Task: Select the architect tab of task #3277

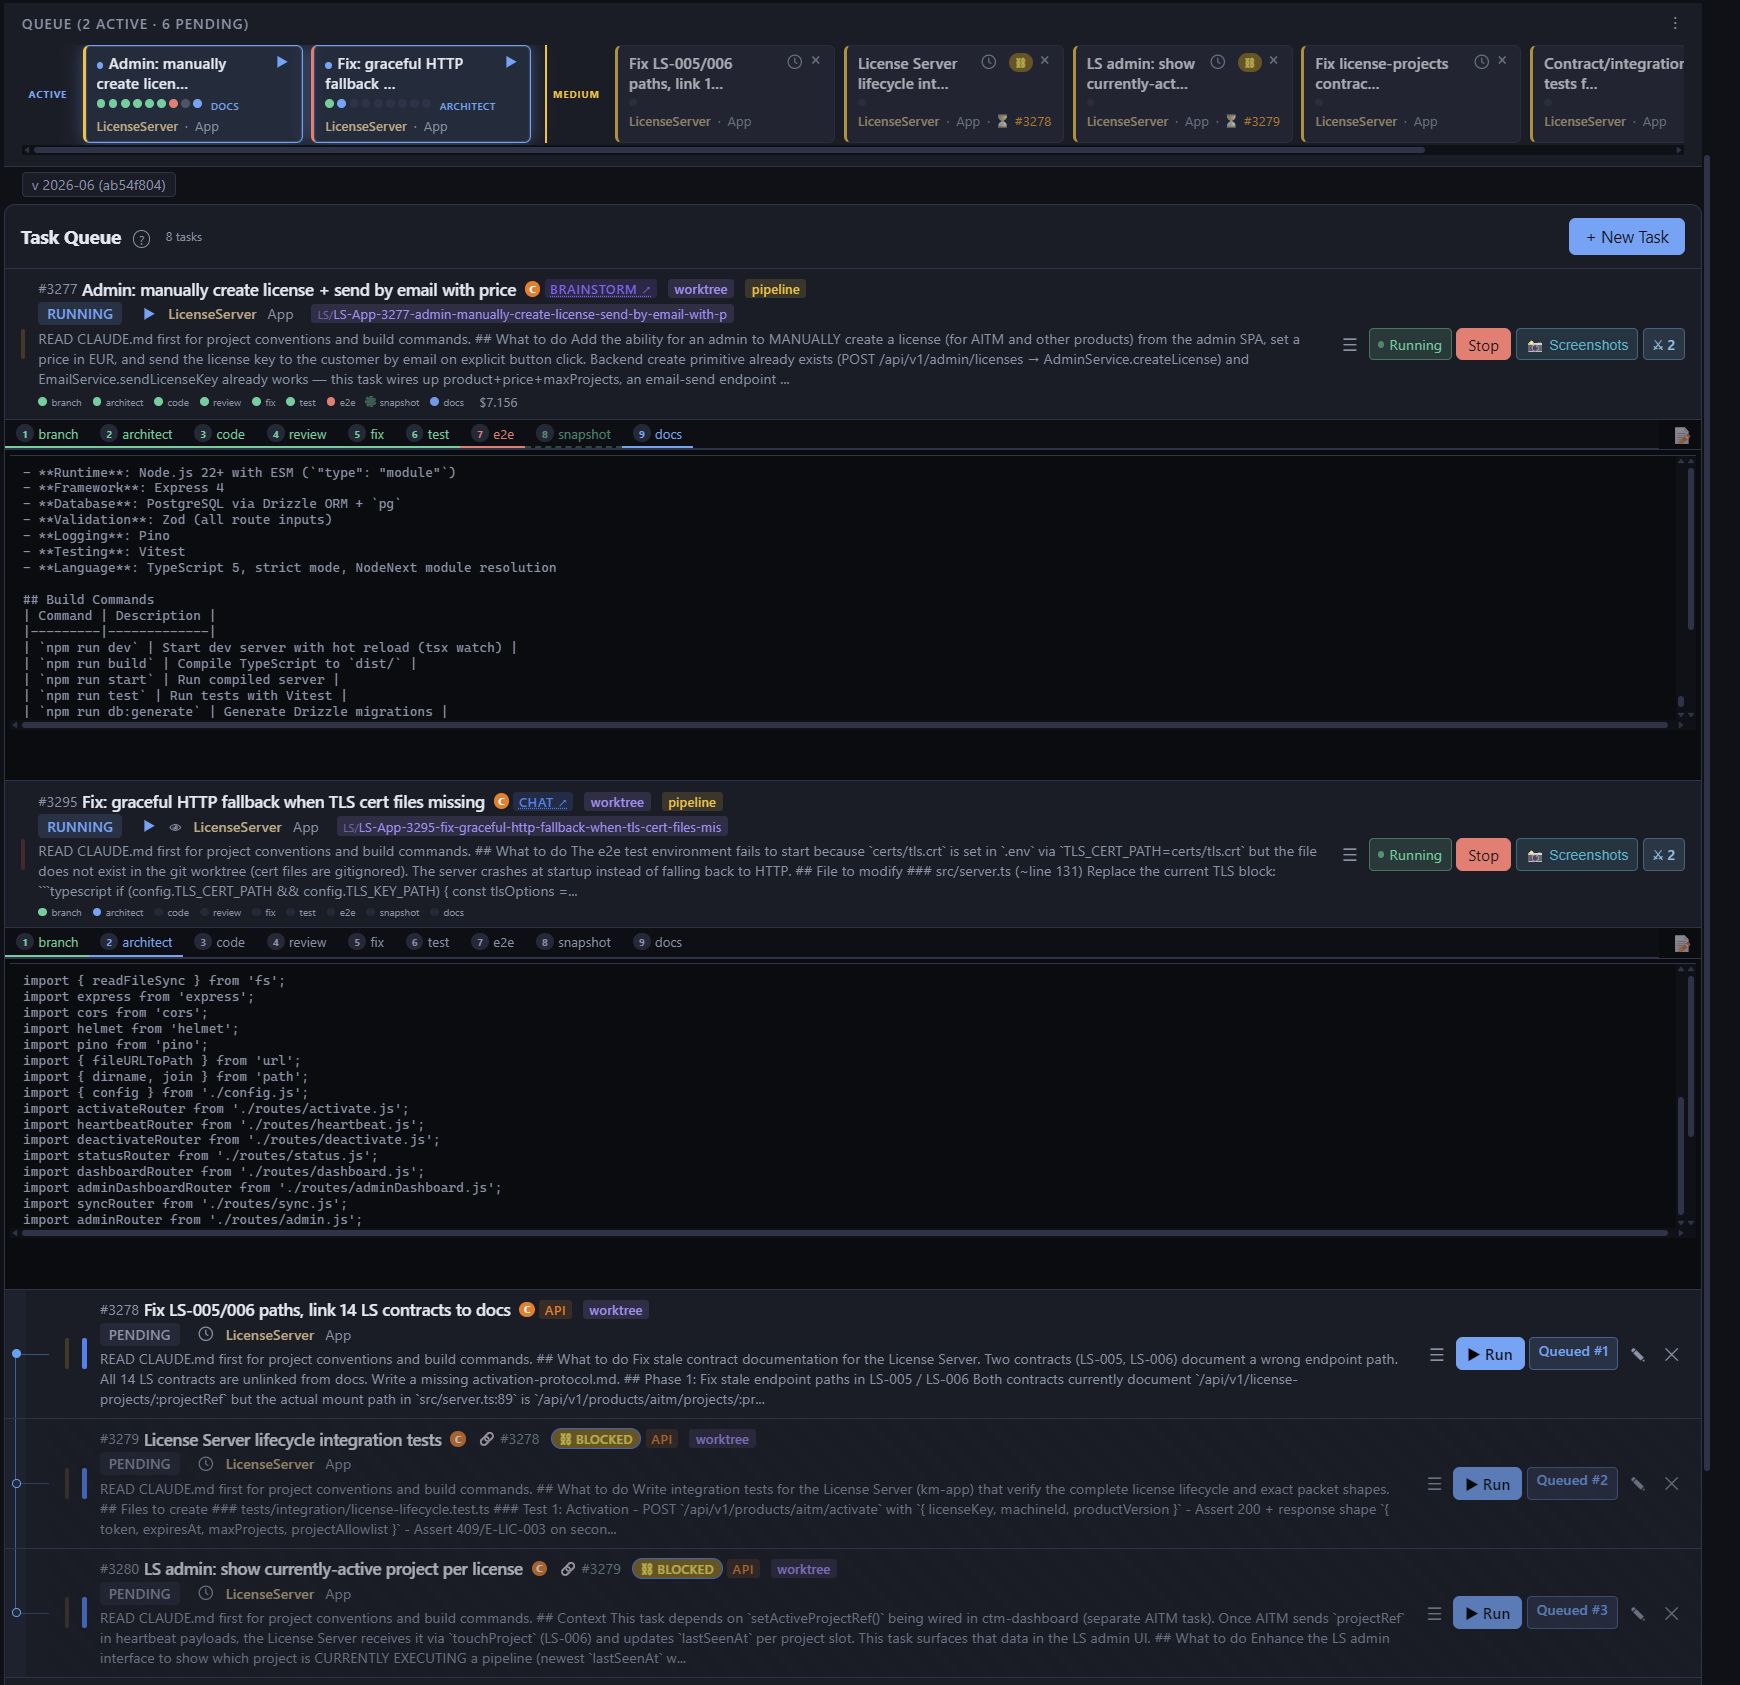Action: click(137, 434)
